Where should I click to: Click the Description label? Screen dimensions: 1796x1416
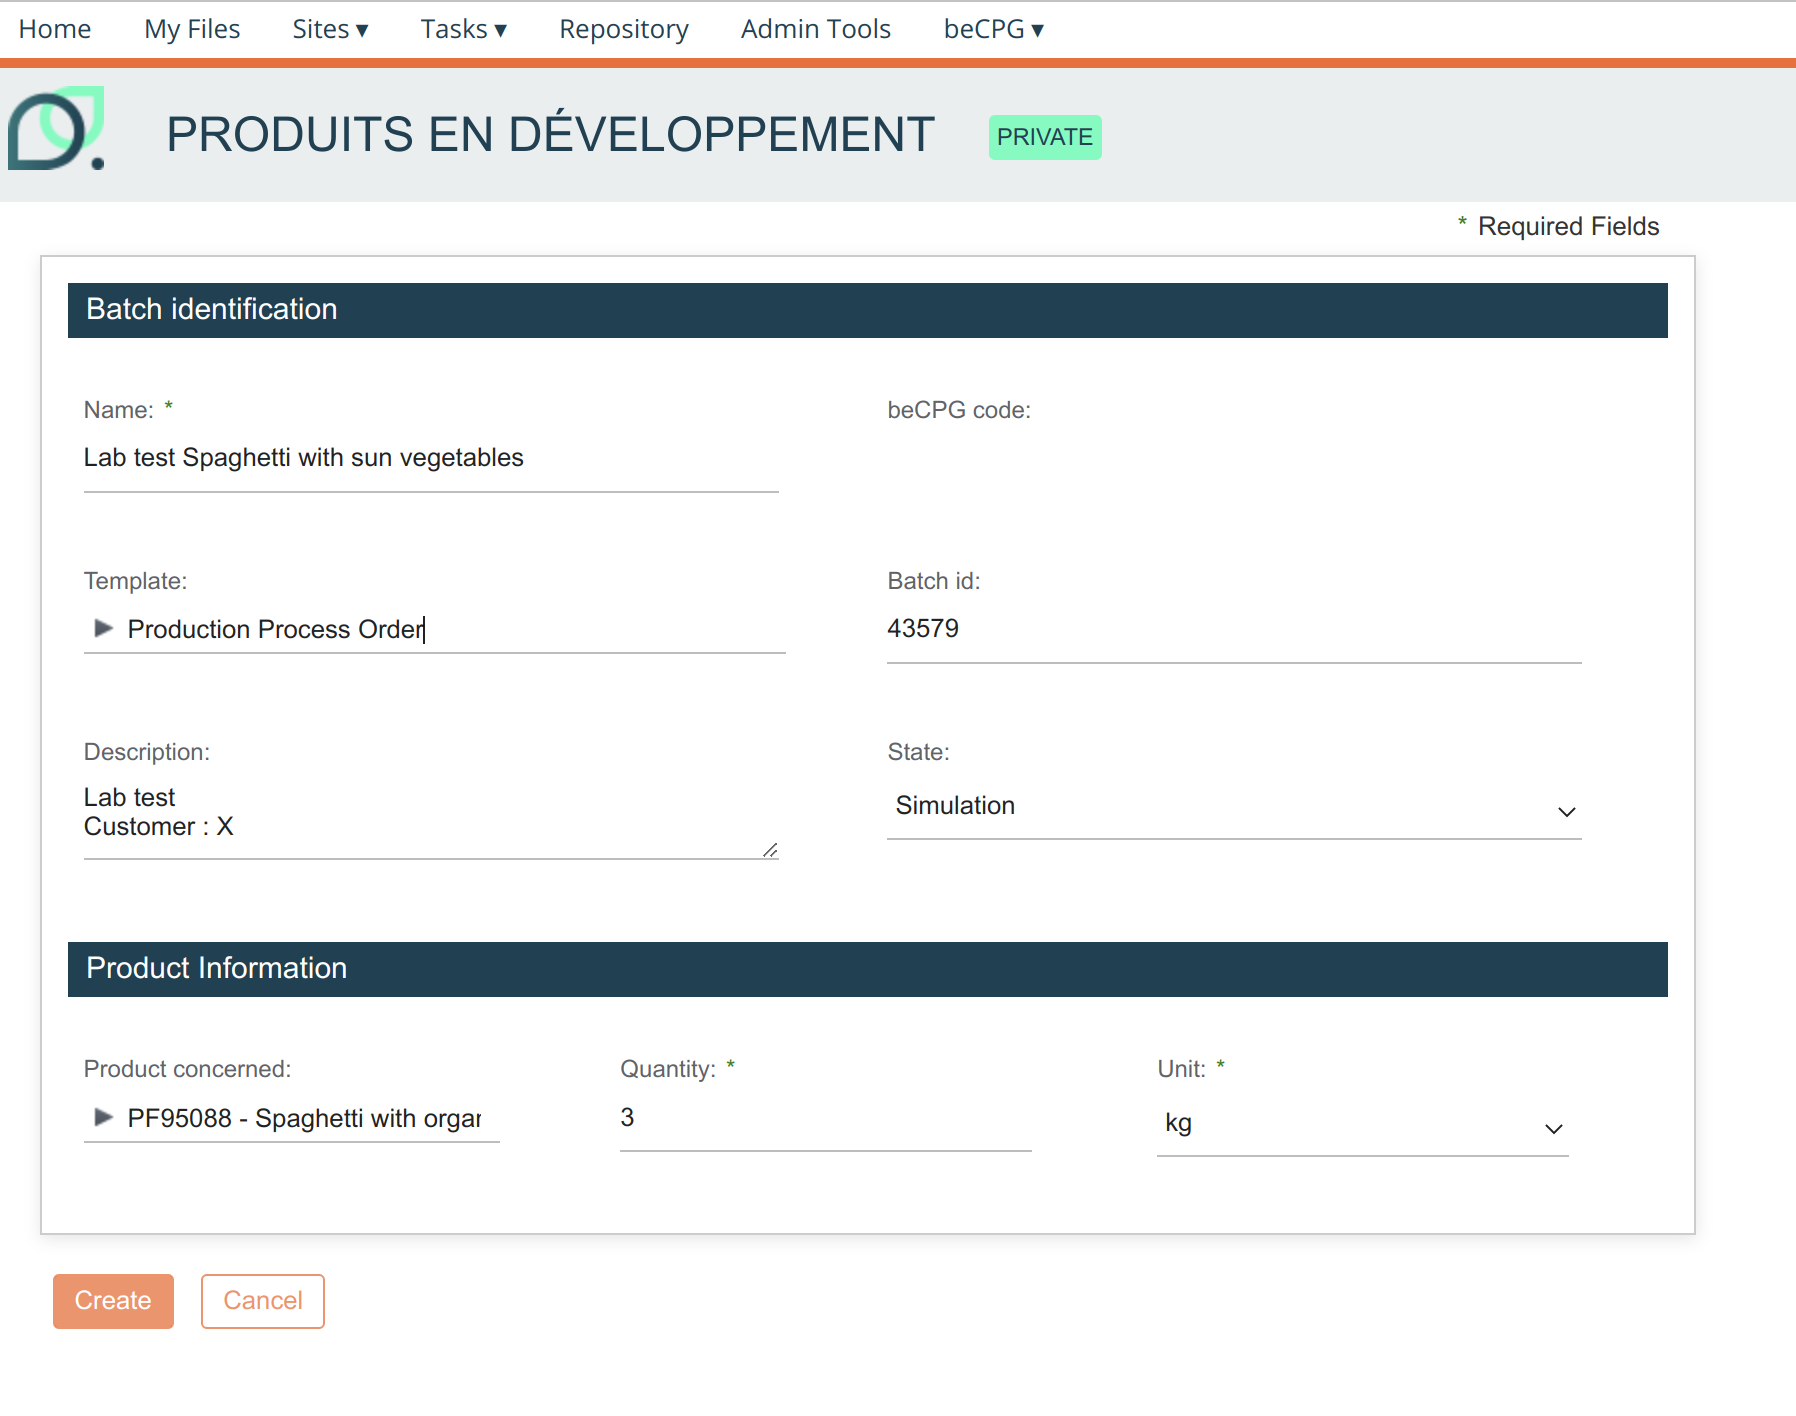click(x=147, y=752)
